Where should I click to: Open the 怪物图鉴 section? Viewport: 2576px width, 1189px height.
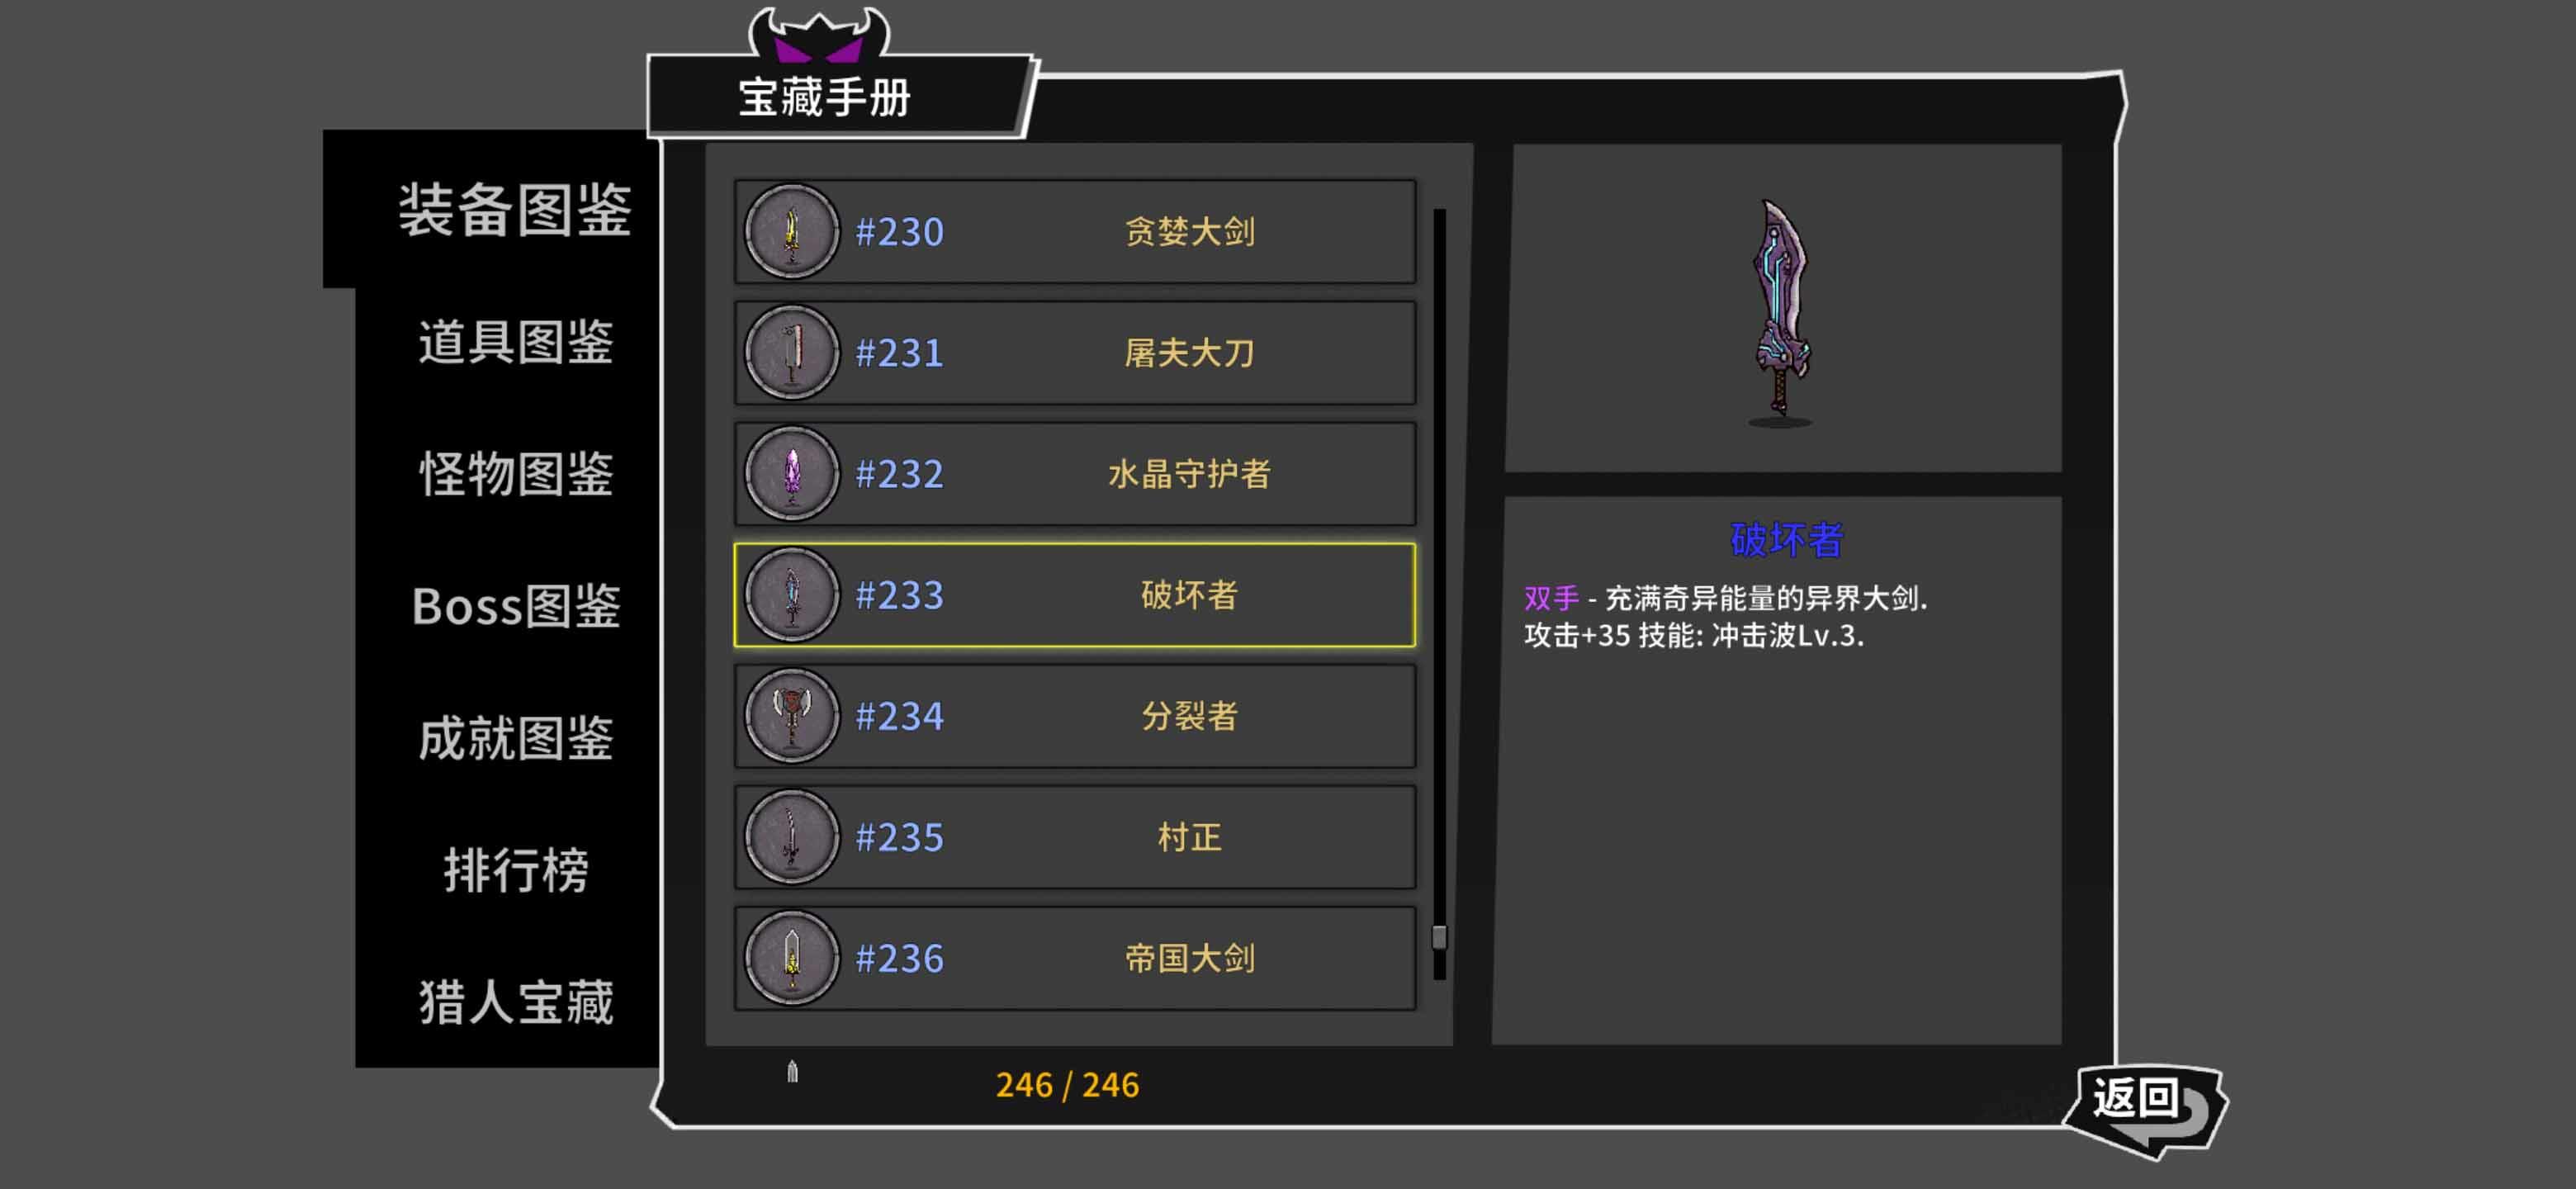point(515,474)
